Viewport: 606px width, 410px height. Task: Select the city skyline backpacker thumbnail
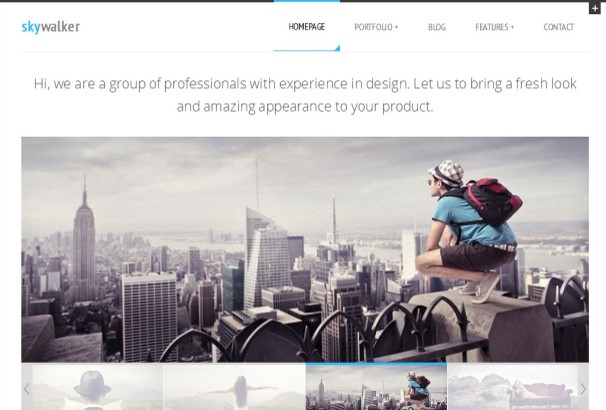pos(376,387)
